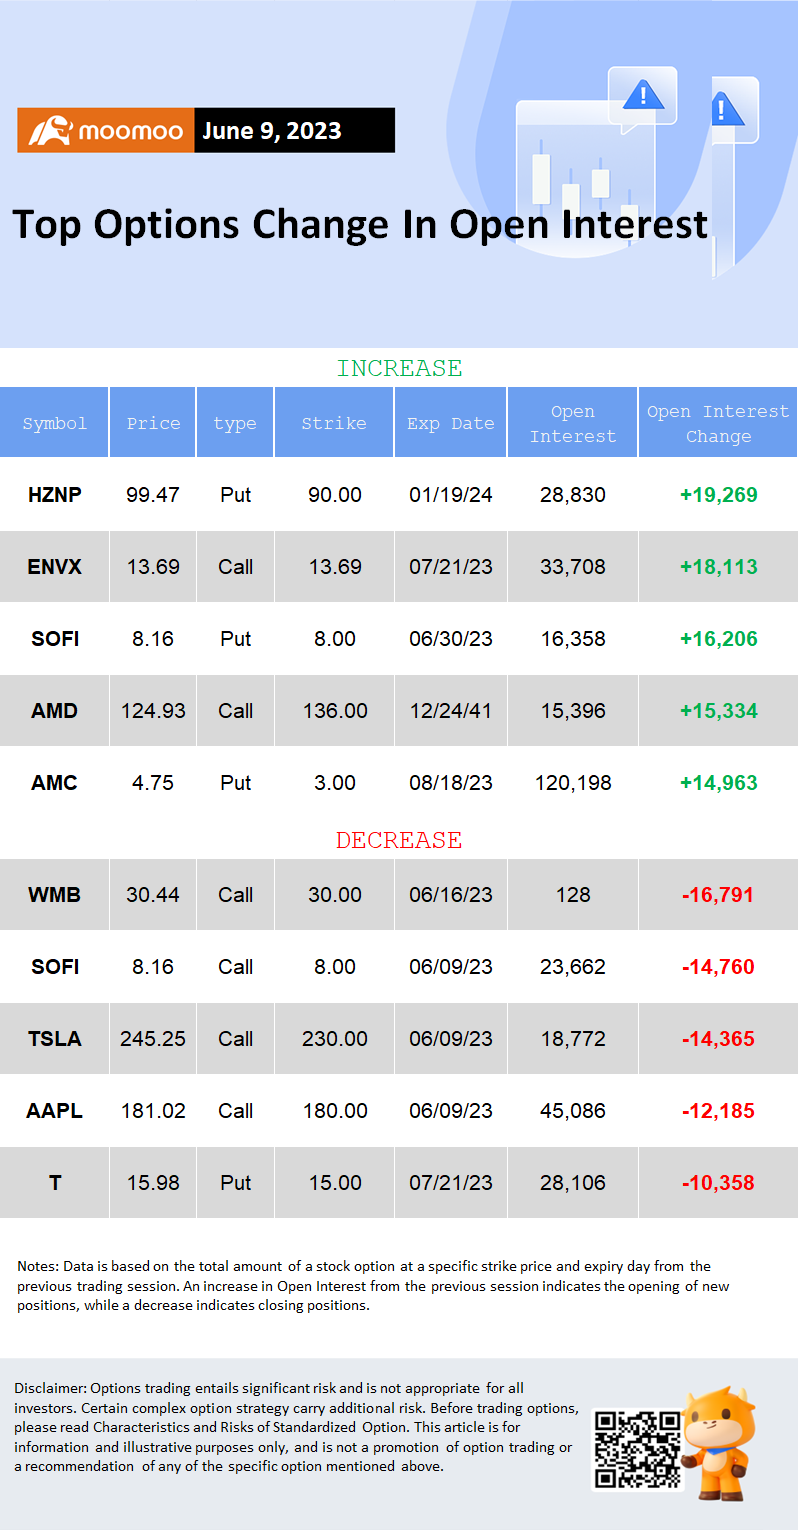Select the T symbol cell

(54, 1183)
